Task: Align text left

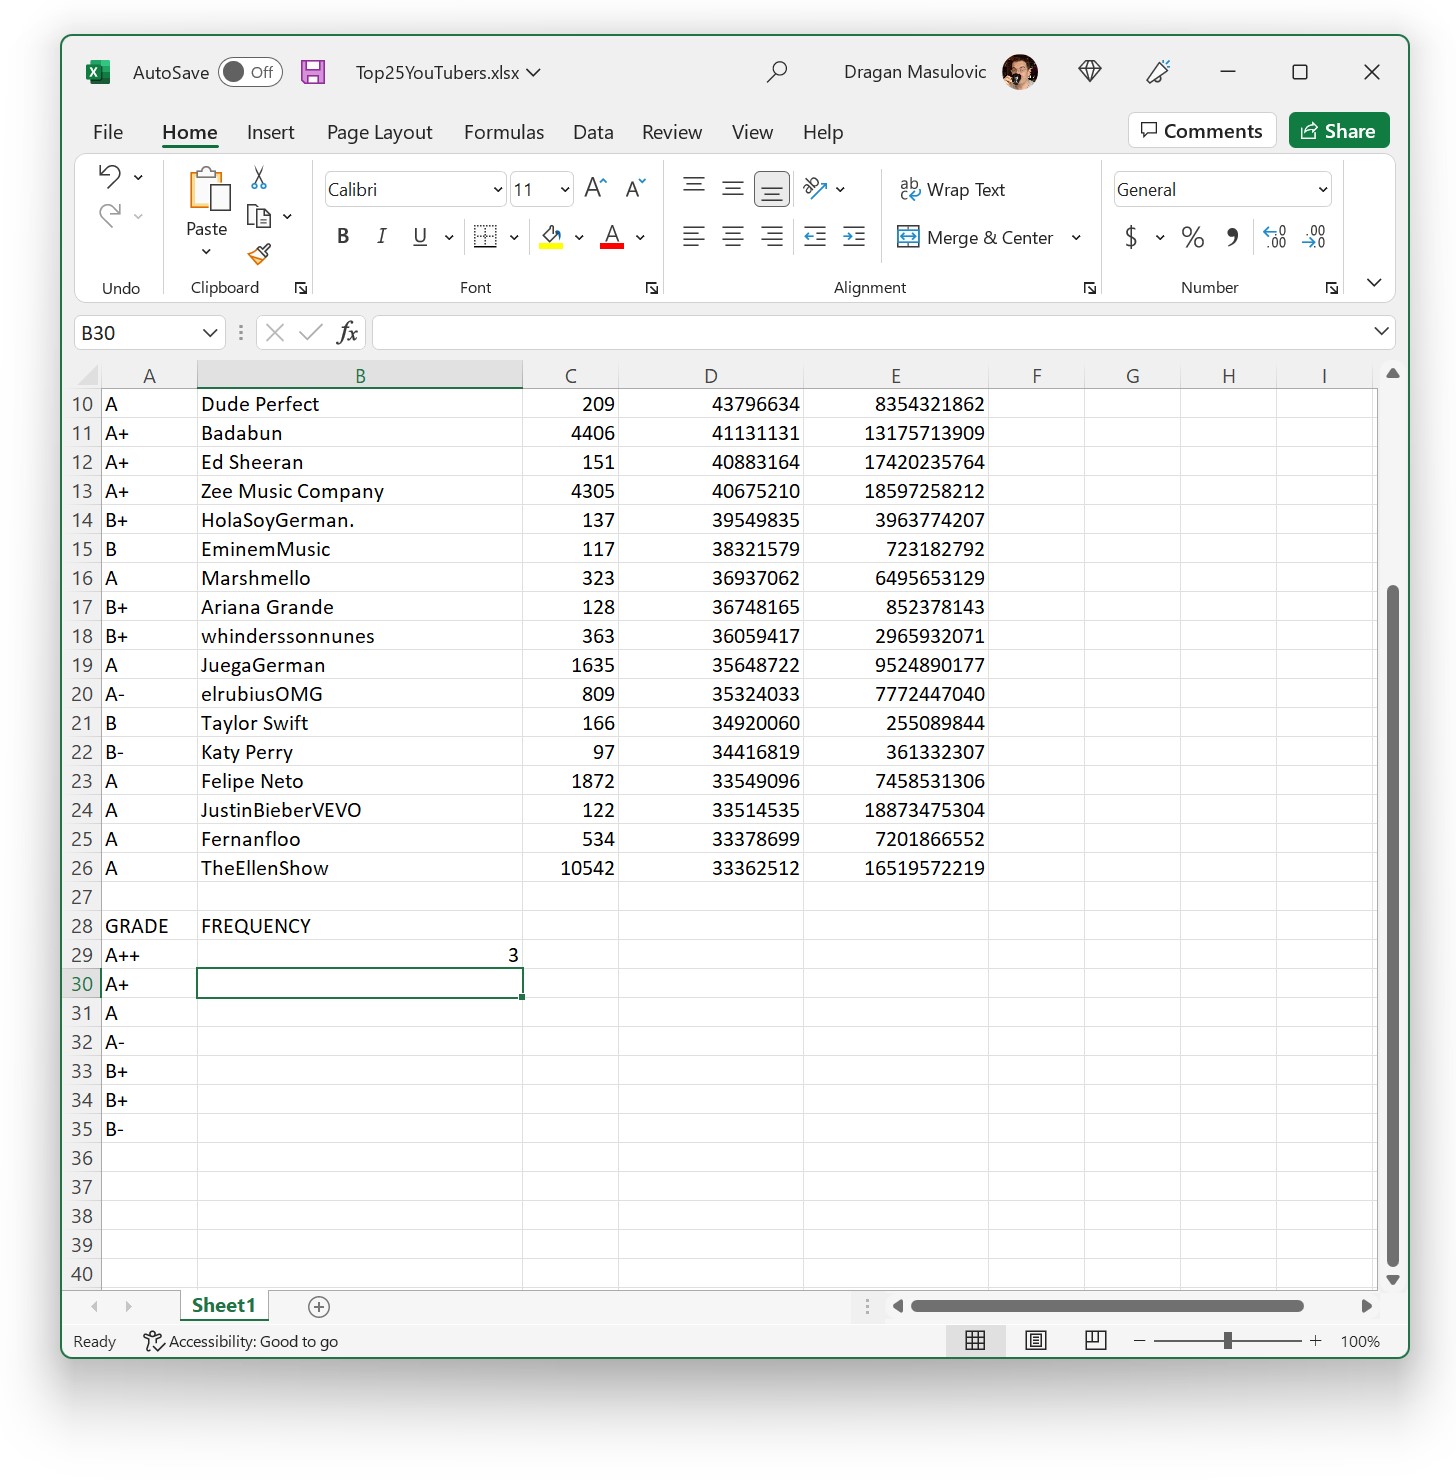Action: coord(694,236)
